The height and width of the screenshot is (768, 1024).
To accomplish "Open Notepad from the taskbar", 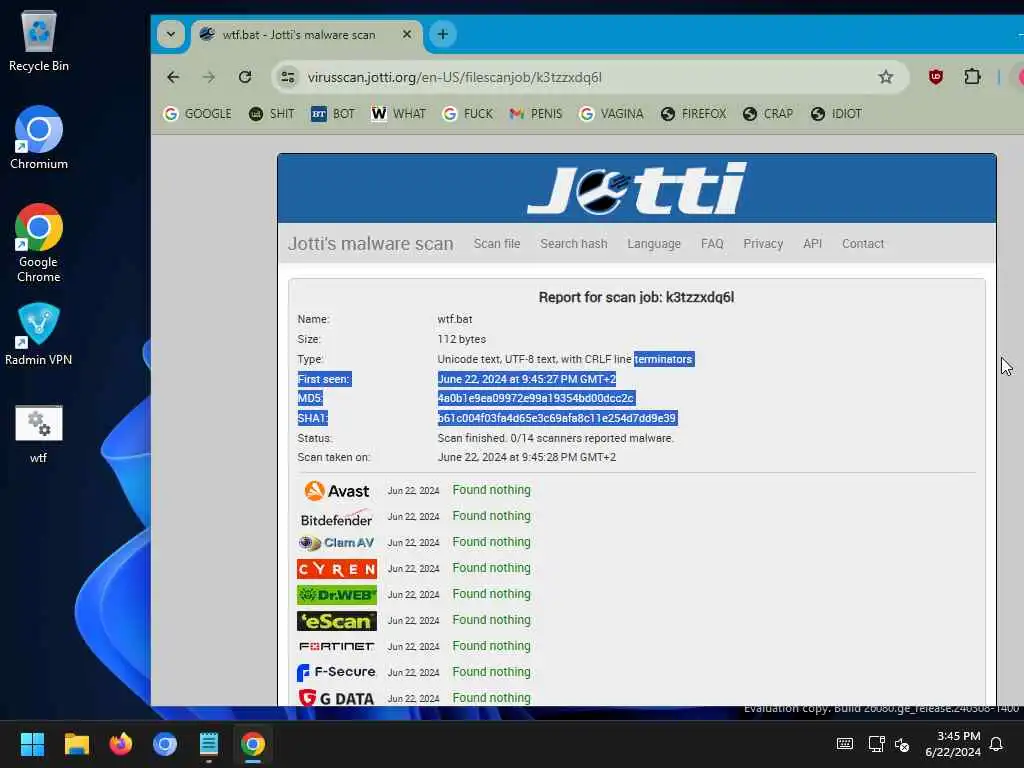I will 209,744.
